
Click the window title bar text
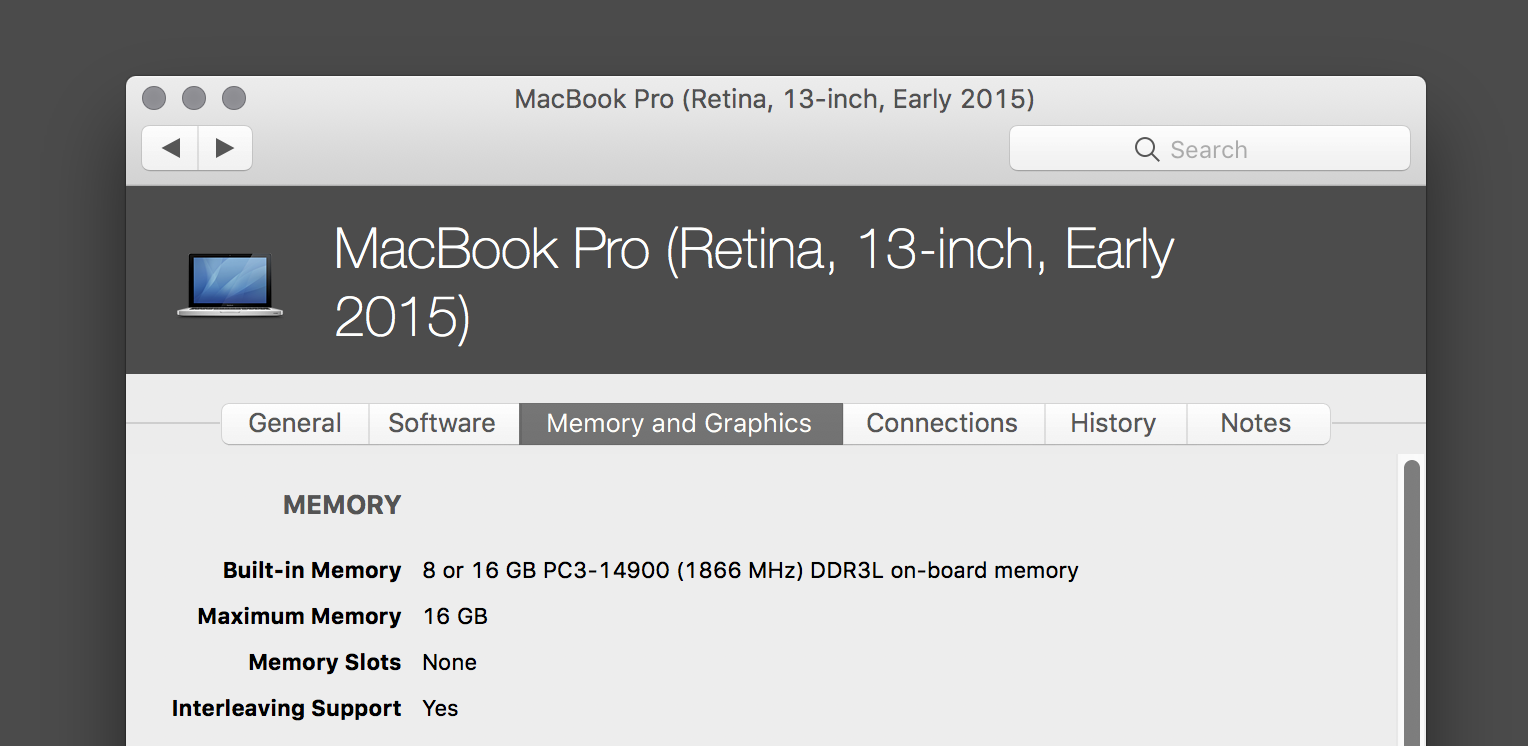click(x=774, y=99)
